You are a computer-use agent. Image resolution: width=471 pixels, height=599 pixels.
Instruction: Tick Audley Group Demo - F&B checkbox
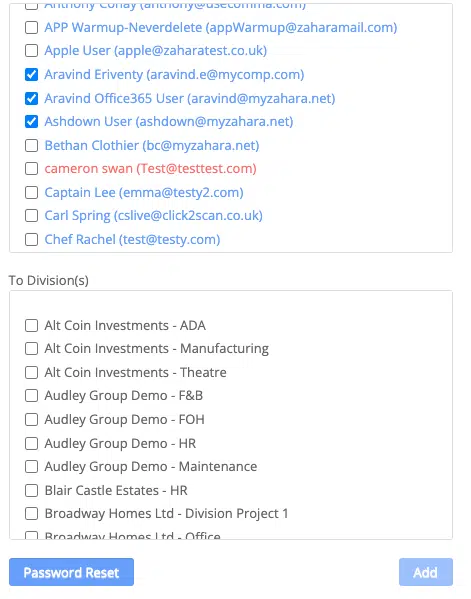[31, 395]
